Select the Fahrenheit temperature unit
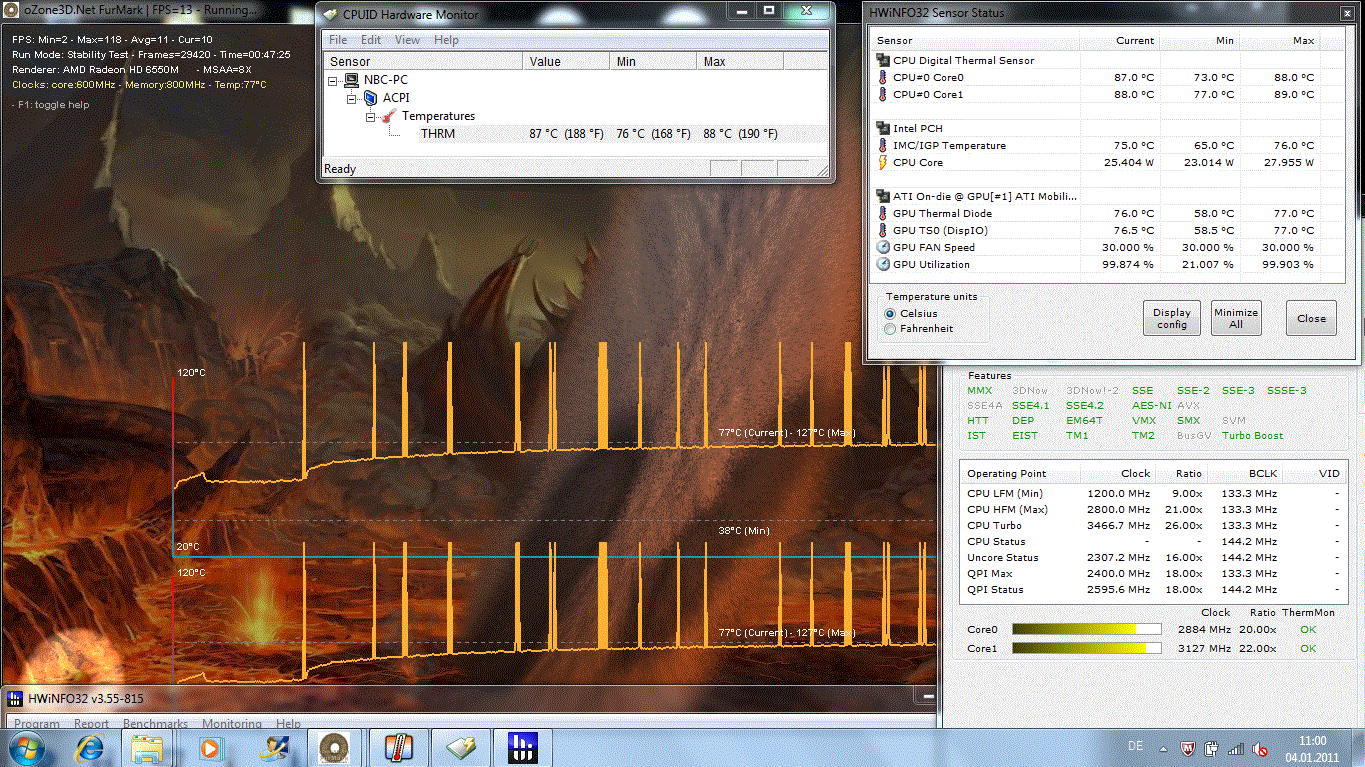Image resolution: width=1365 pixels, height=767 pixels. pos(890,329)
